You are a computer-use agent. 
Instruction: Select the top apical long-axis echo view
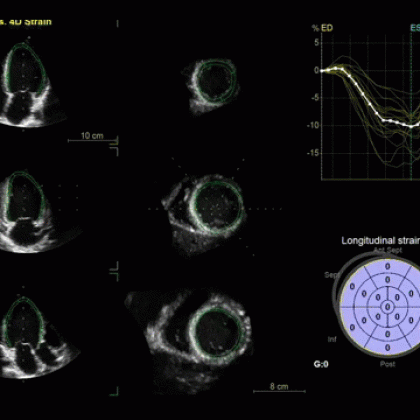(x=32, y=85)
